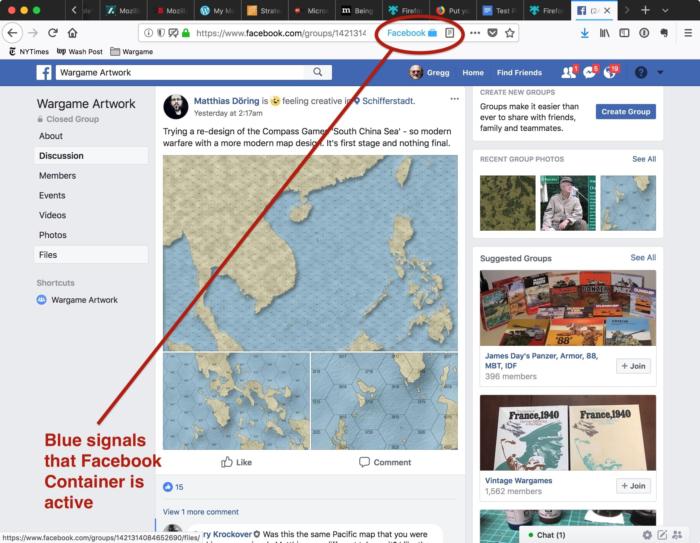Comment on the post
Image resolution: width=700 pixels, height=543 pixels.
click(385, 462)
